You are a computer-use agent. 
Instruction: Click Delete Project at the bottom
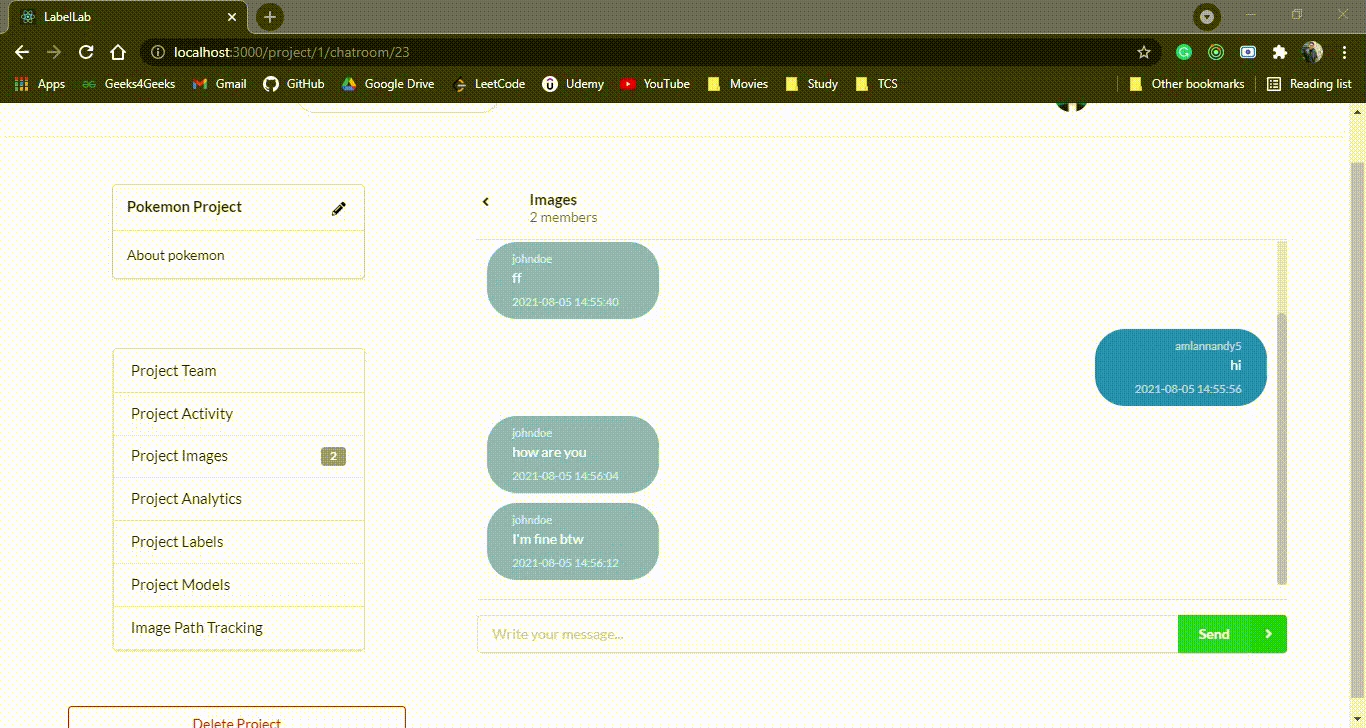[237, 721]
